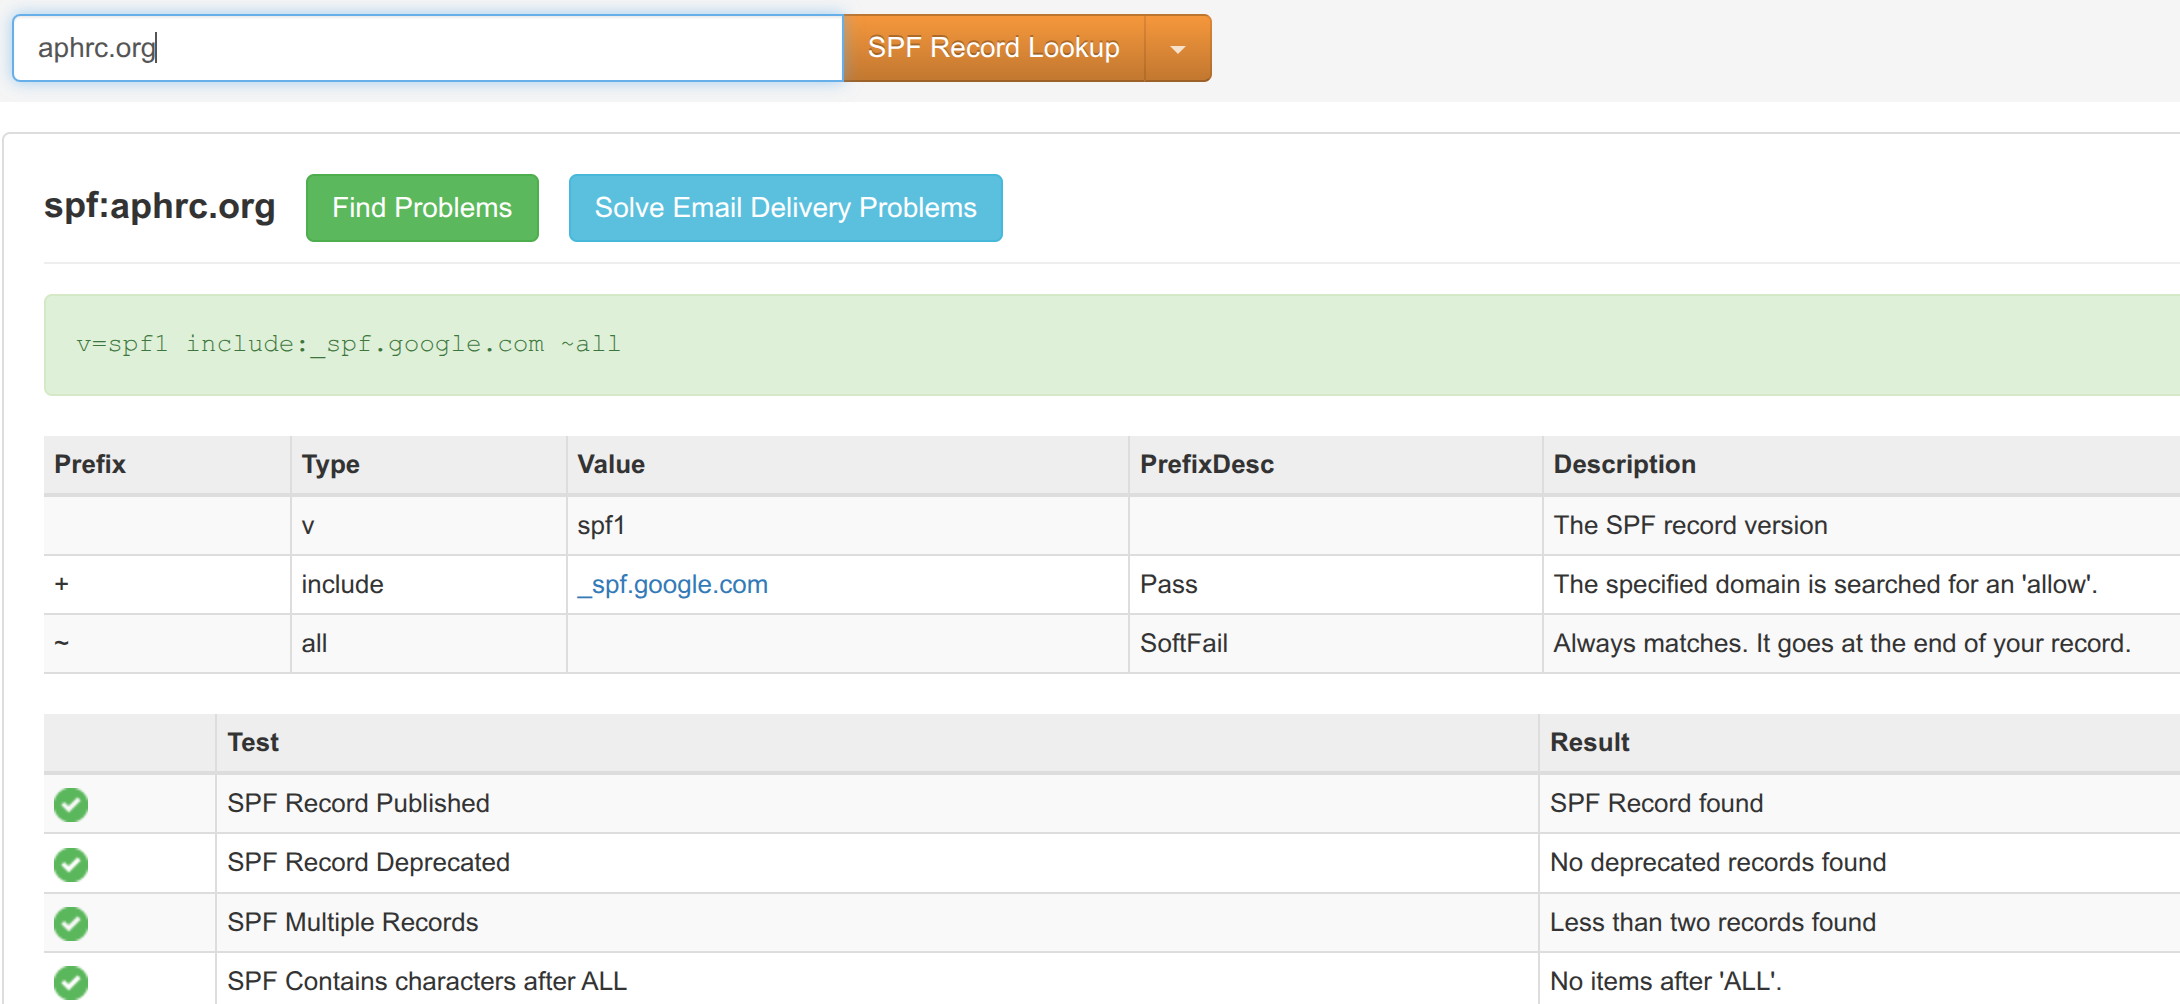
Task: Run the SPF Record Lookup
Action: click(993, 48)
